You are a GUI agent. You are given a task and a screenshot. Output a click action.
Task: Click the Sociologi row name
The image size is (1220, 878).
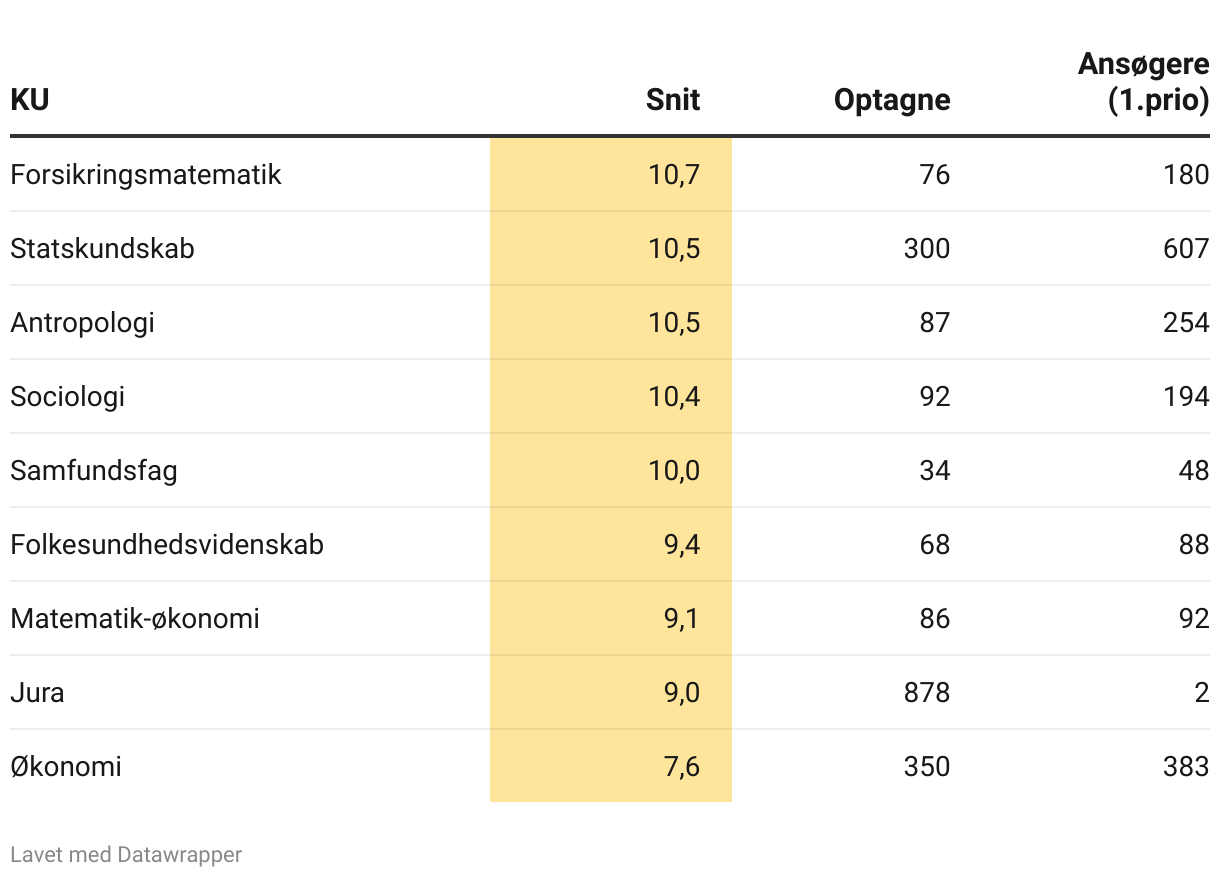(x=68, y=397)
